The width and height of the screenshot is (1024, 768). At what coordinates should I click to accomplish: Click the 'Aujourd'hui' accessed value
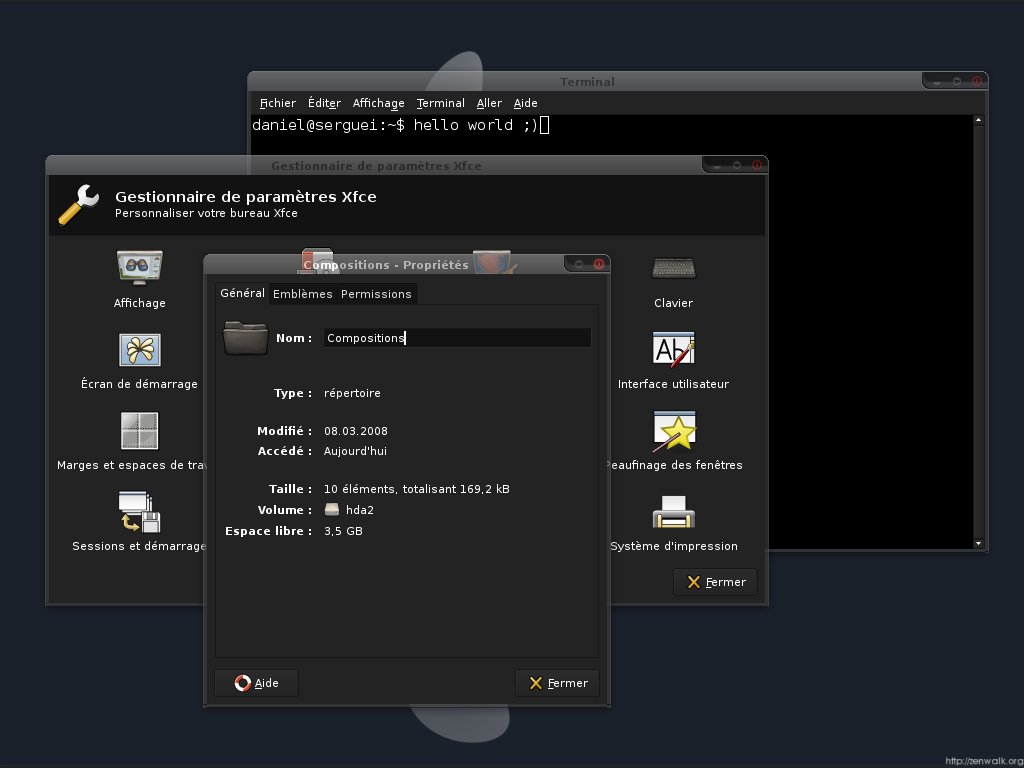[x=355, y=451]
